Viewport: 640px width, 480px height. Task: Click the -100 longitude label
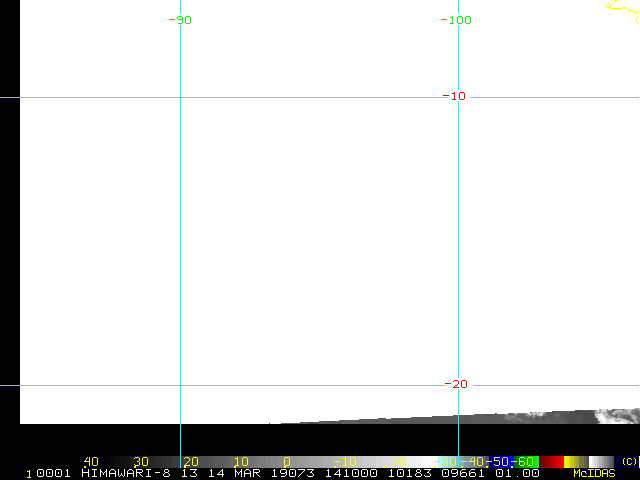[x=456, y=20]
